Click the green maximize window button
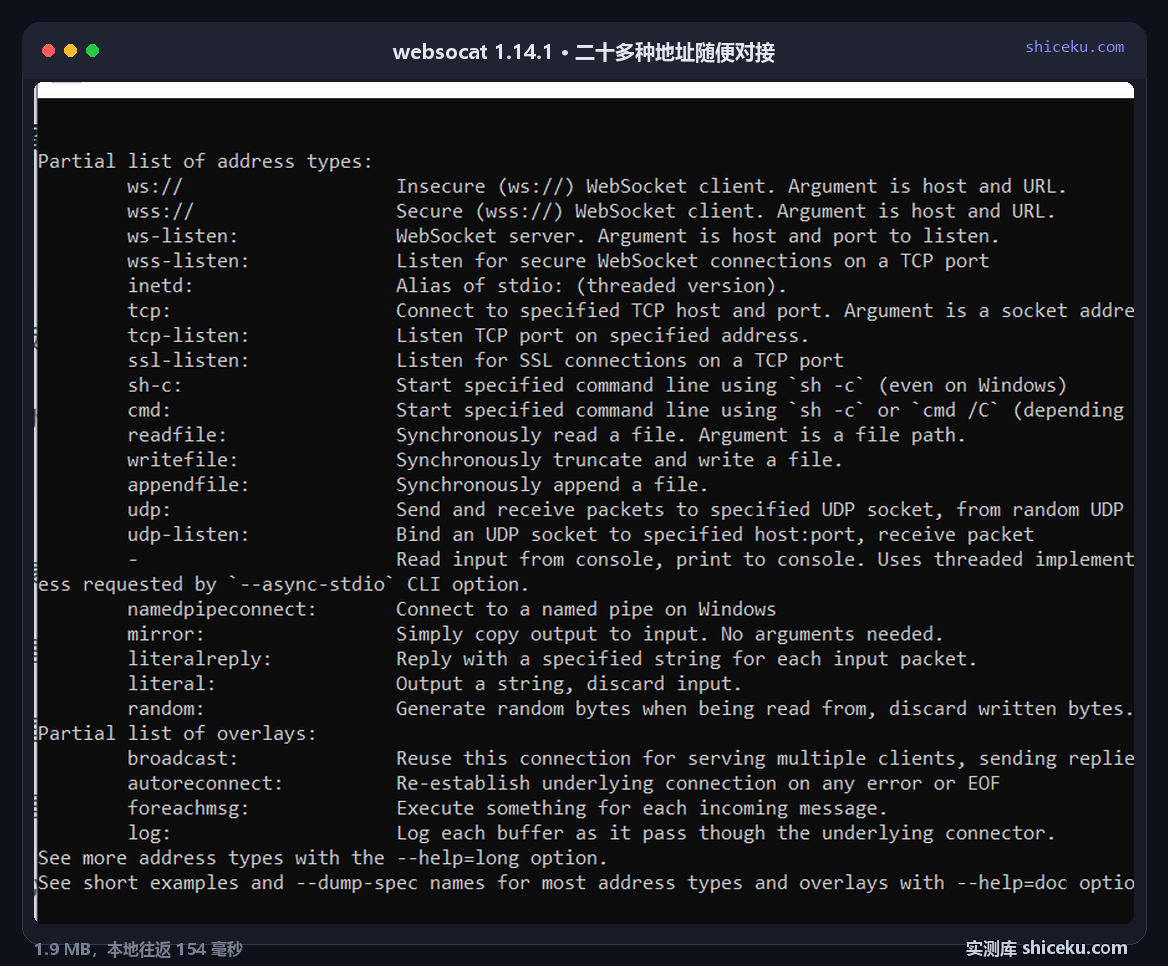Image resolution: width=1168 pixels, height=966 pixels. (92, 51)
